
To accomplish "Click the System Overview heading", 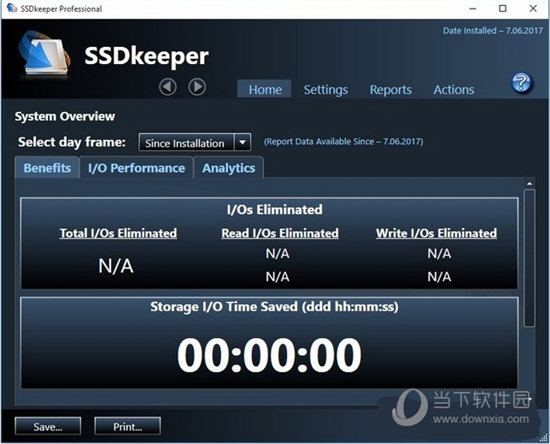I will 65,116.
